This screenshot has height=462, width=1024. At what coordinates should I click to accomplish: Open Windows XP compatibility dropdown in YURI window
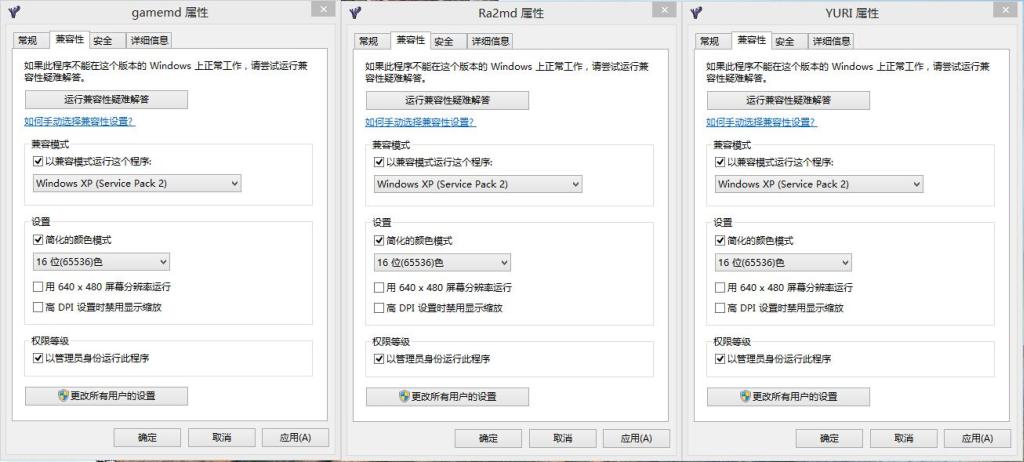(x=819, y=184)
